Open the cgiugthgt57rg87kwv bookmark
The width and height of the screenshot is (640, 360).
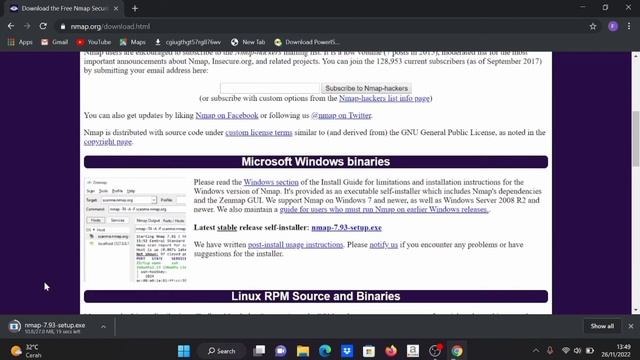[x=188, y=42]
